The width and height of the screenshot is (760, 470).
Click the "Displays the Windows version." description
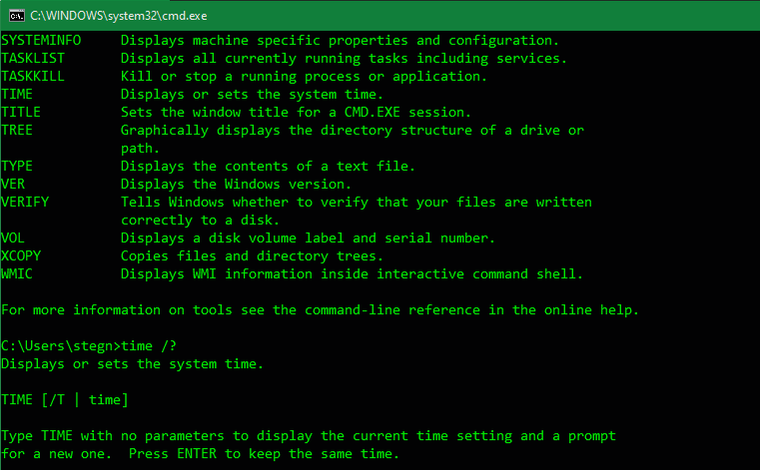click(236, 184)
